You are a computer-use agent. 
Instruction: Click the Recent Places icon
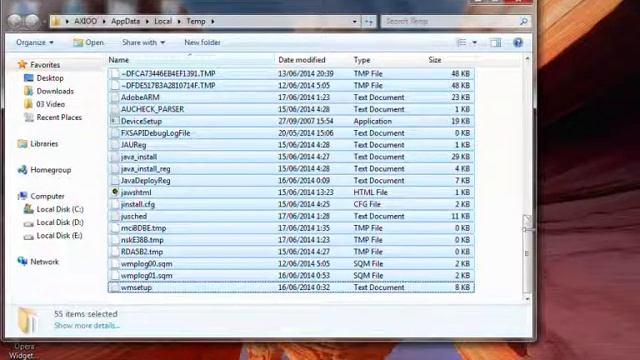tap(29, 117)
